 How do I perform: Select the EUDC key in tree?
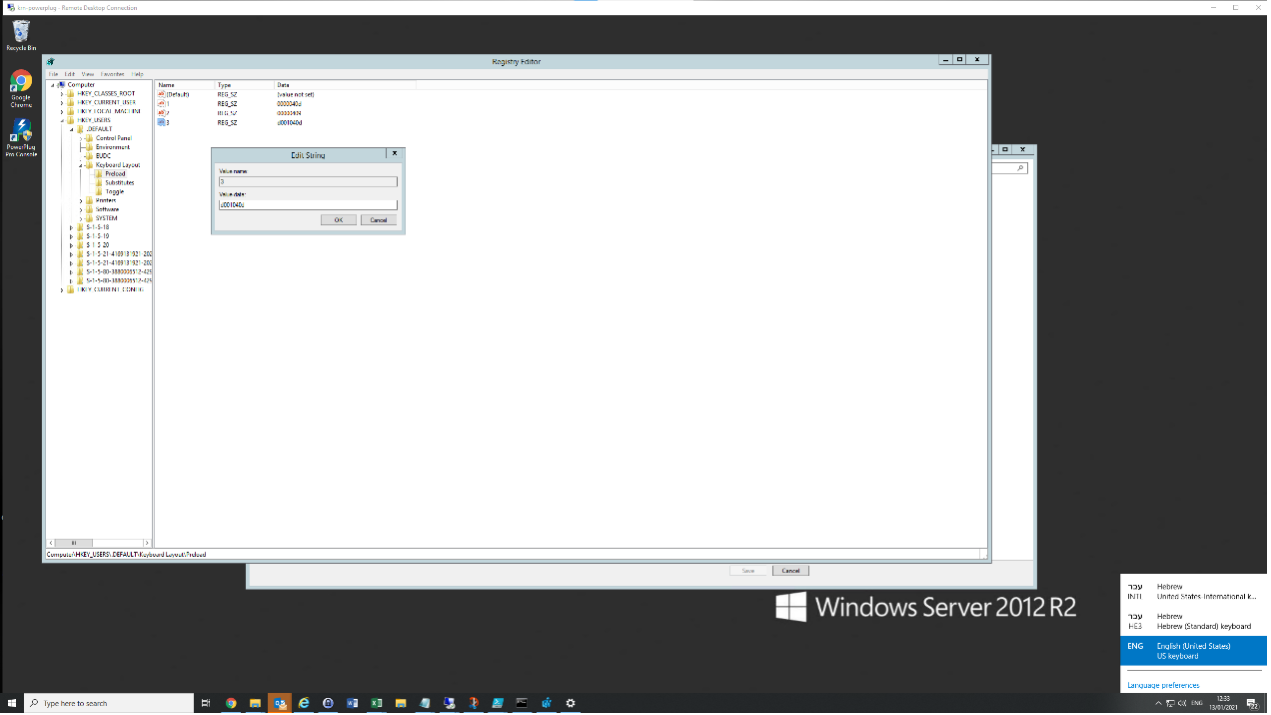click(x=103, y=156)
